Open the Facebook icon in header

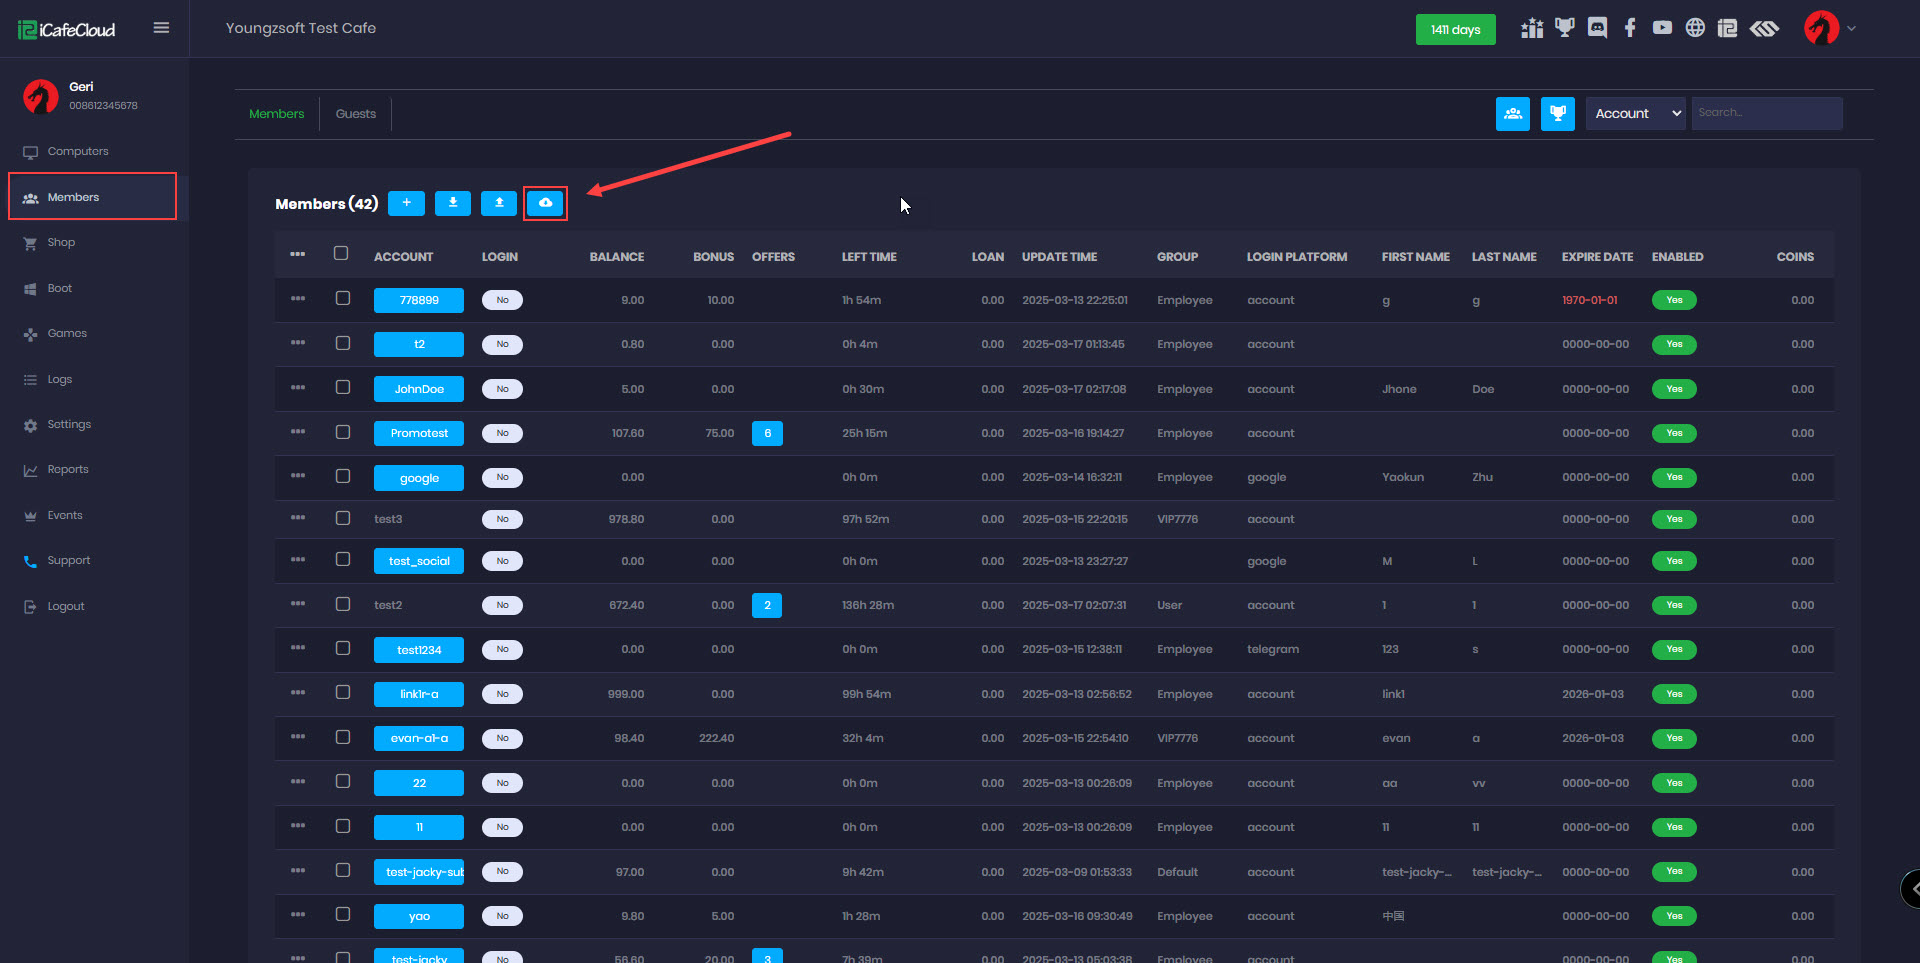1630,28
